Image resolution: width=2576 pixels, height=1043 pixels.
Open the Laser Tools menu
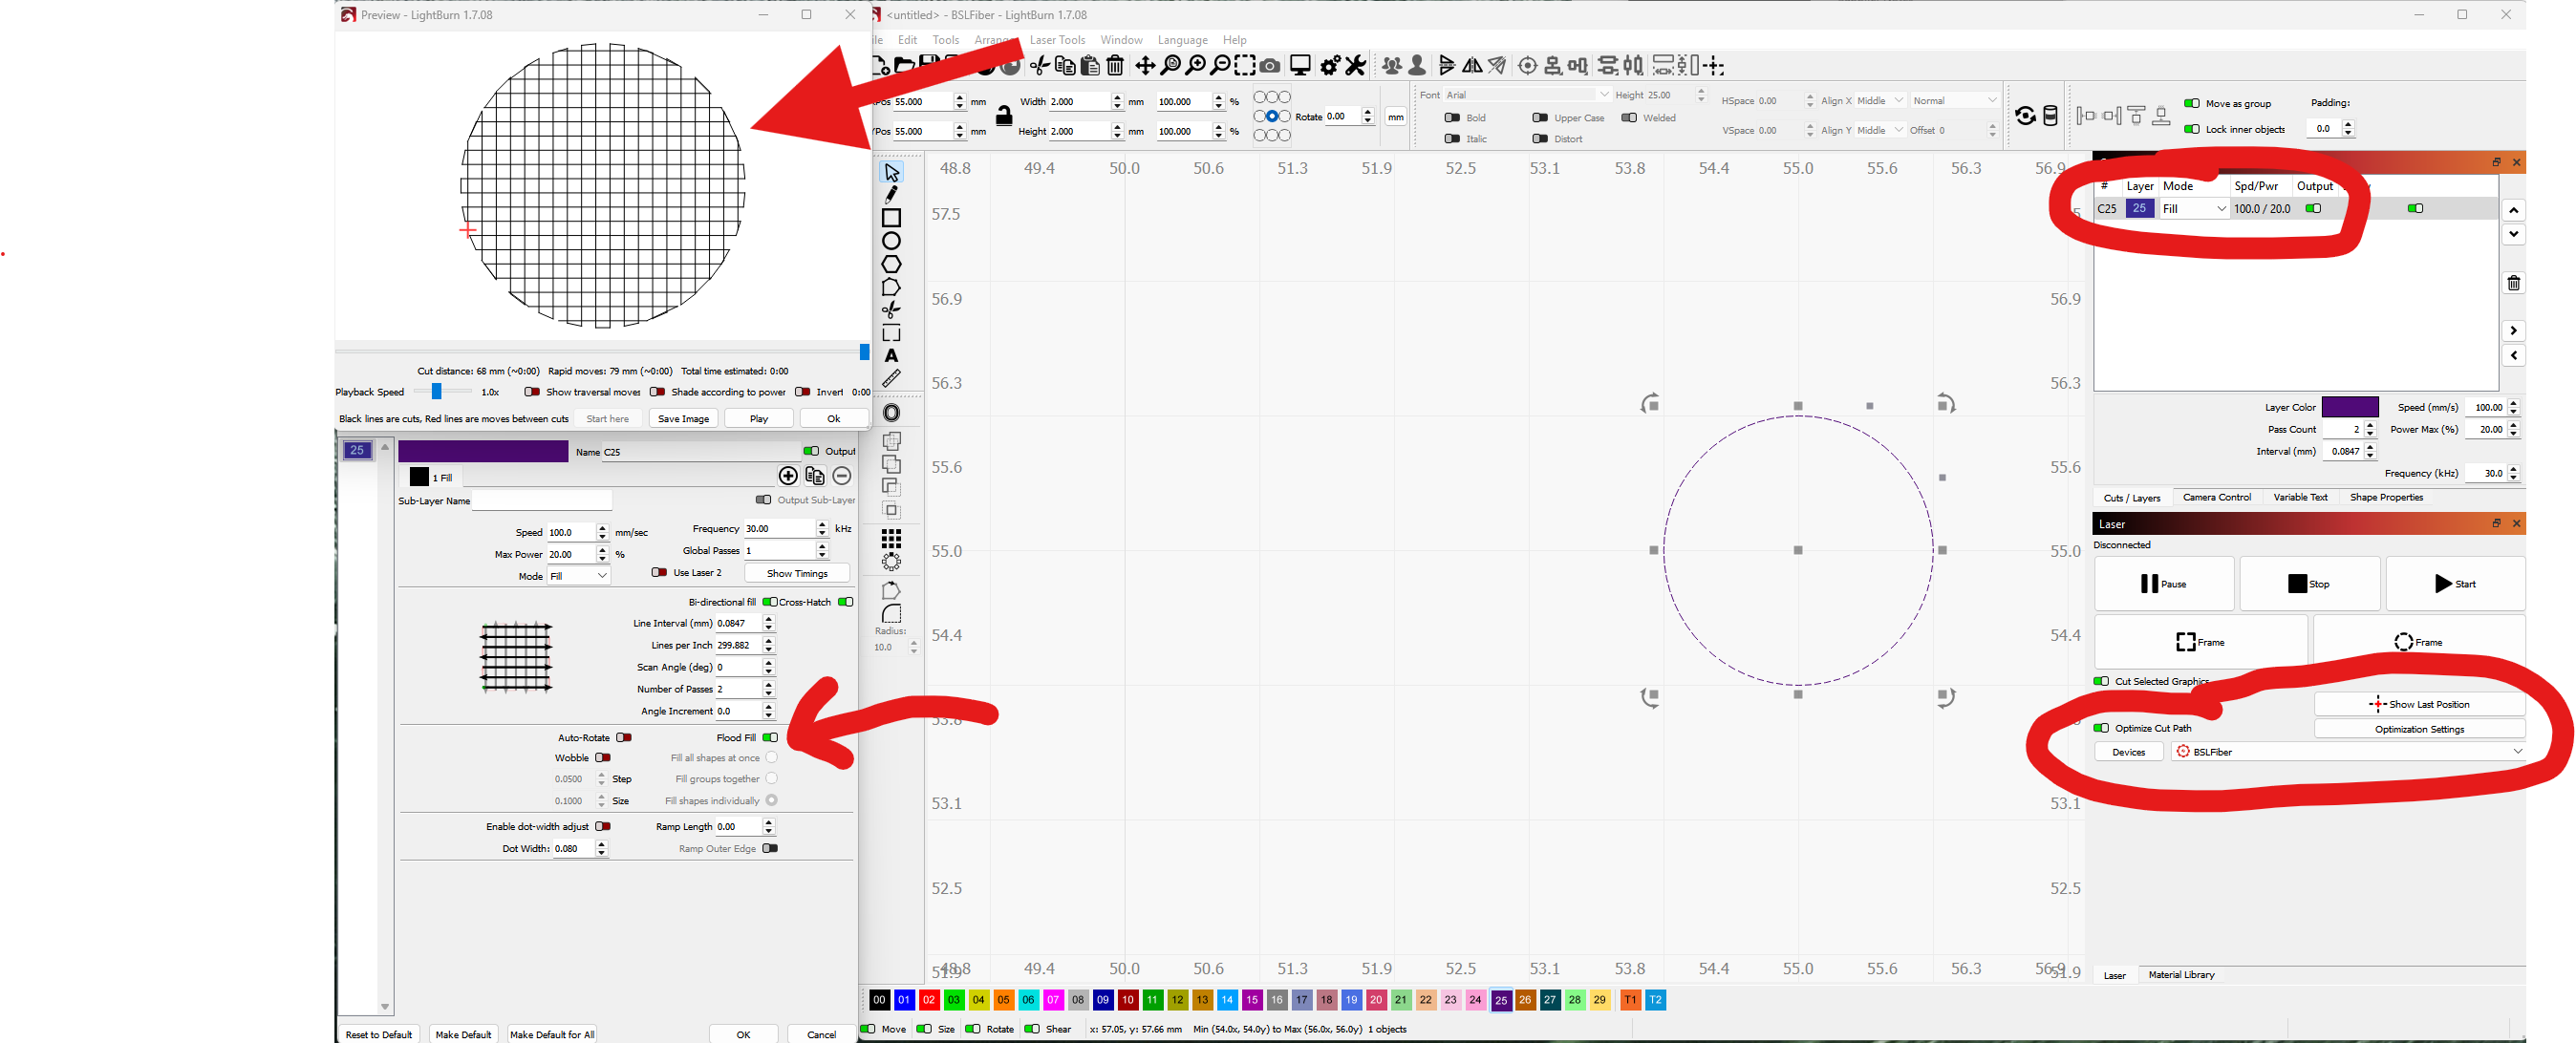1057,40
